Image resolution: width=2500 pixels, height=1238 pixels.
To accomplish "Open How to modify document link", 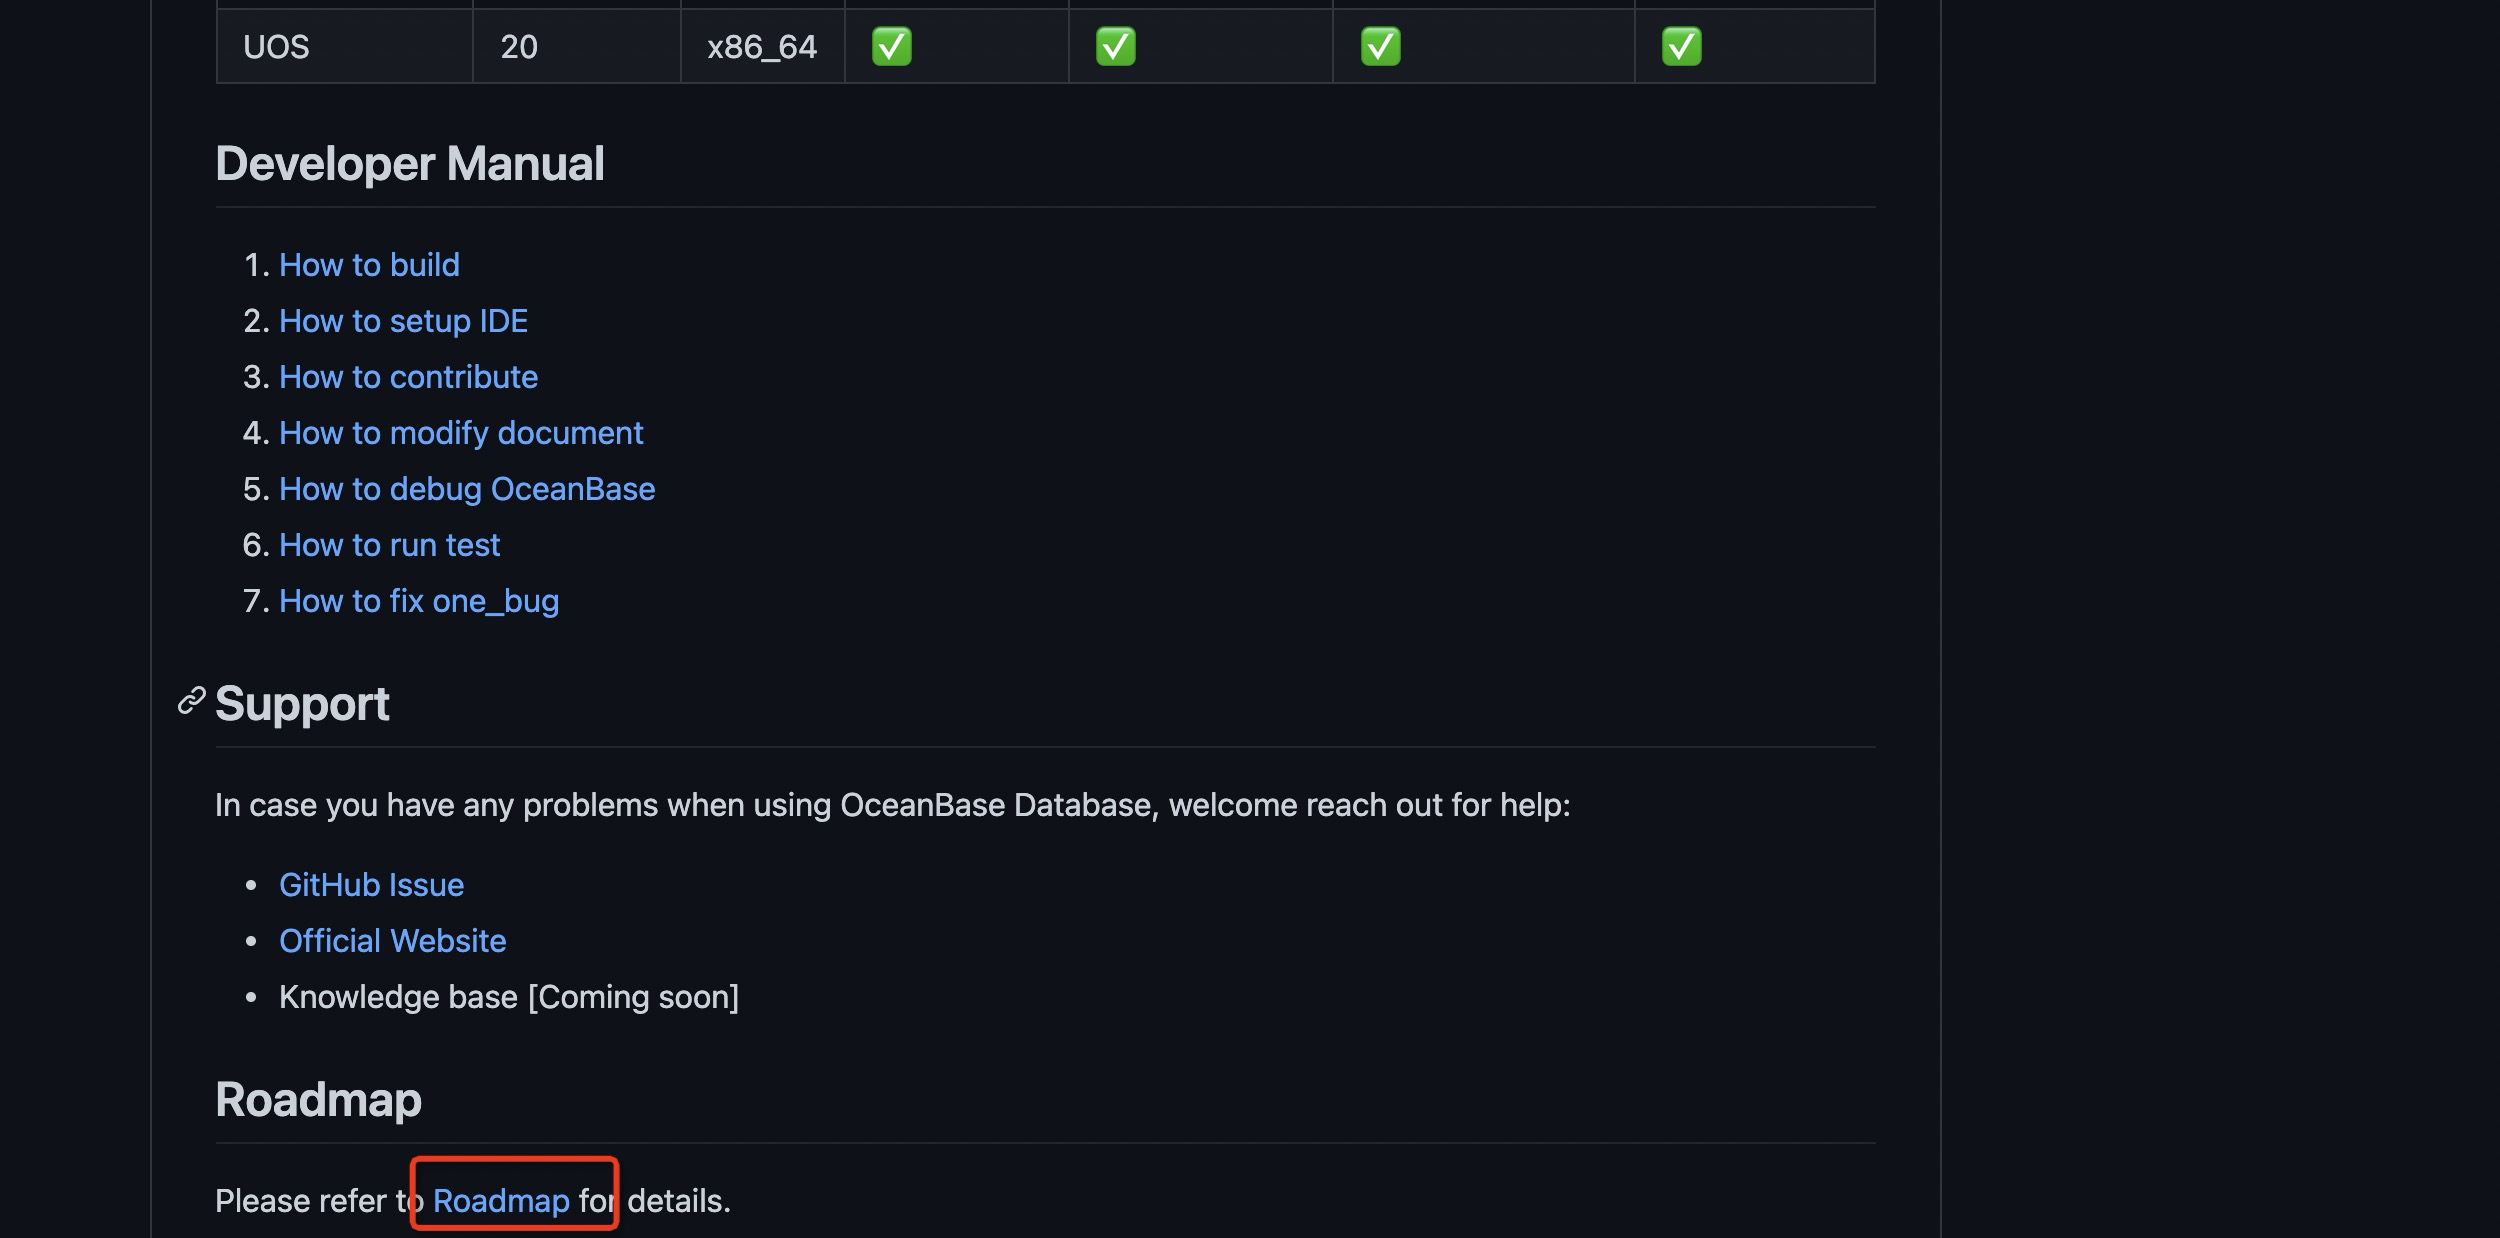I will pos(461,433).
